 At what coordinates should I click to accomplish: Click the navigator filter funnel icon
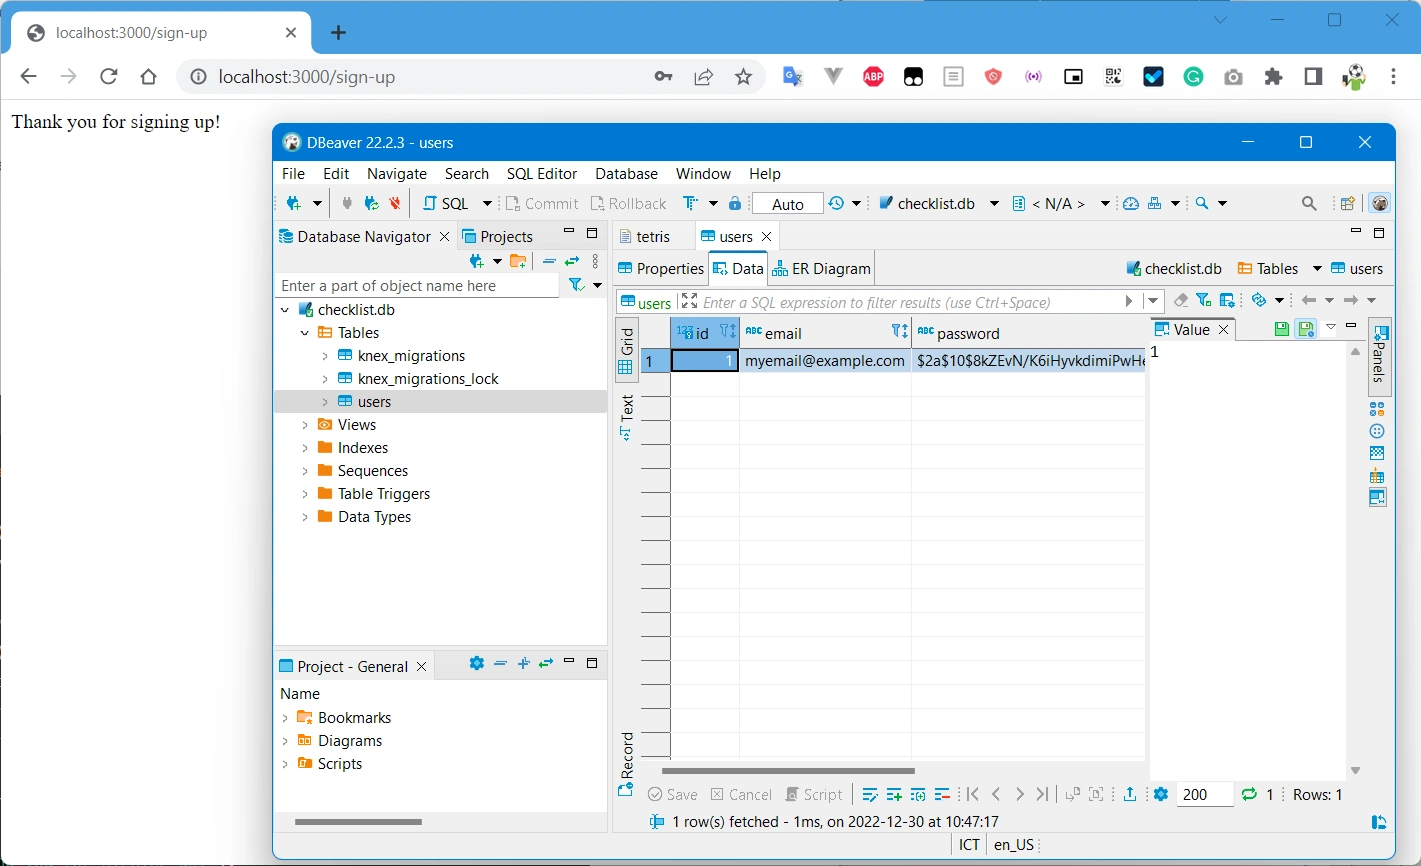click(576, 285)
